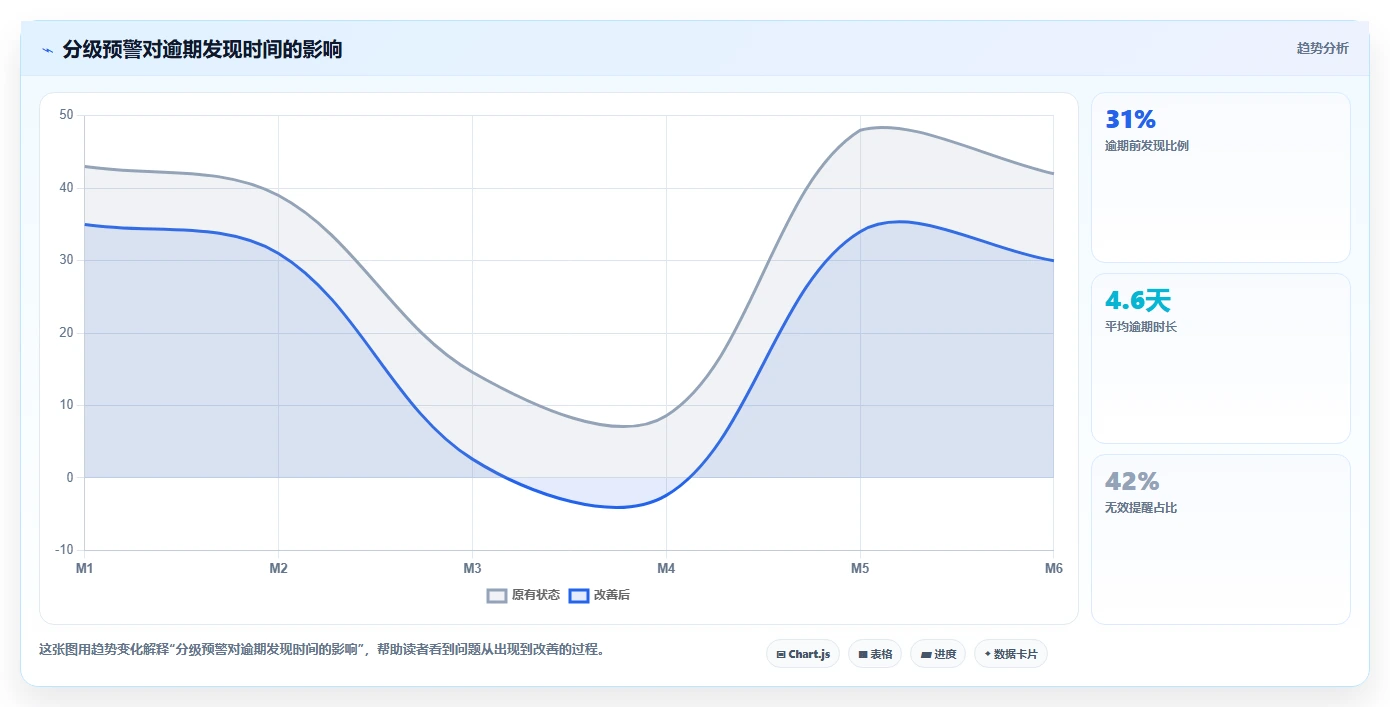The width and height of the screenshot is (1390, 707).
Task: Toggle the 原有状态 legend swatch
Action: click(x=497, y=595)
